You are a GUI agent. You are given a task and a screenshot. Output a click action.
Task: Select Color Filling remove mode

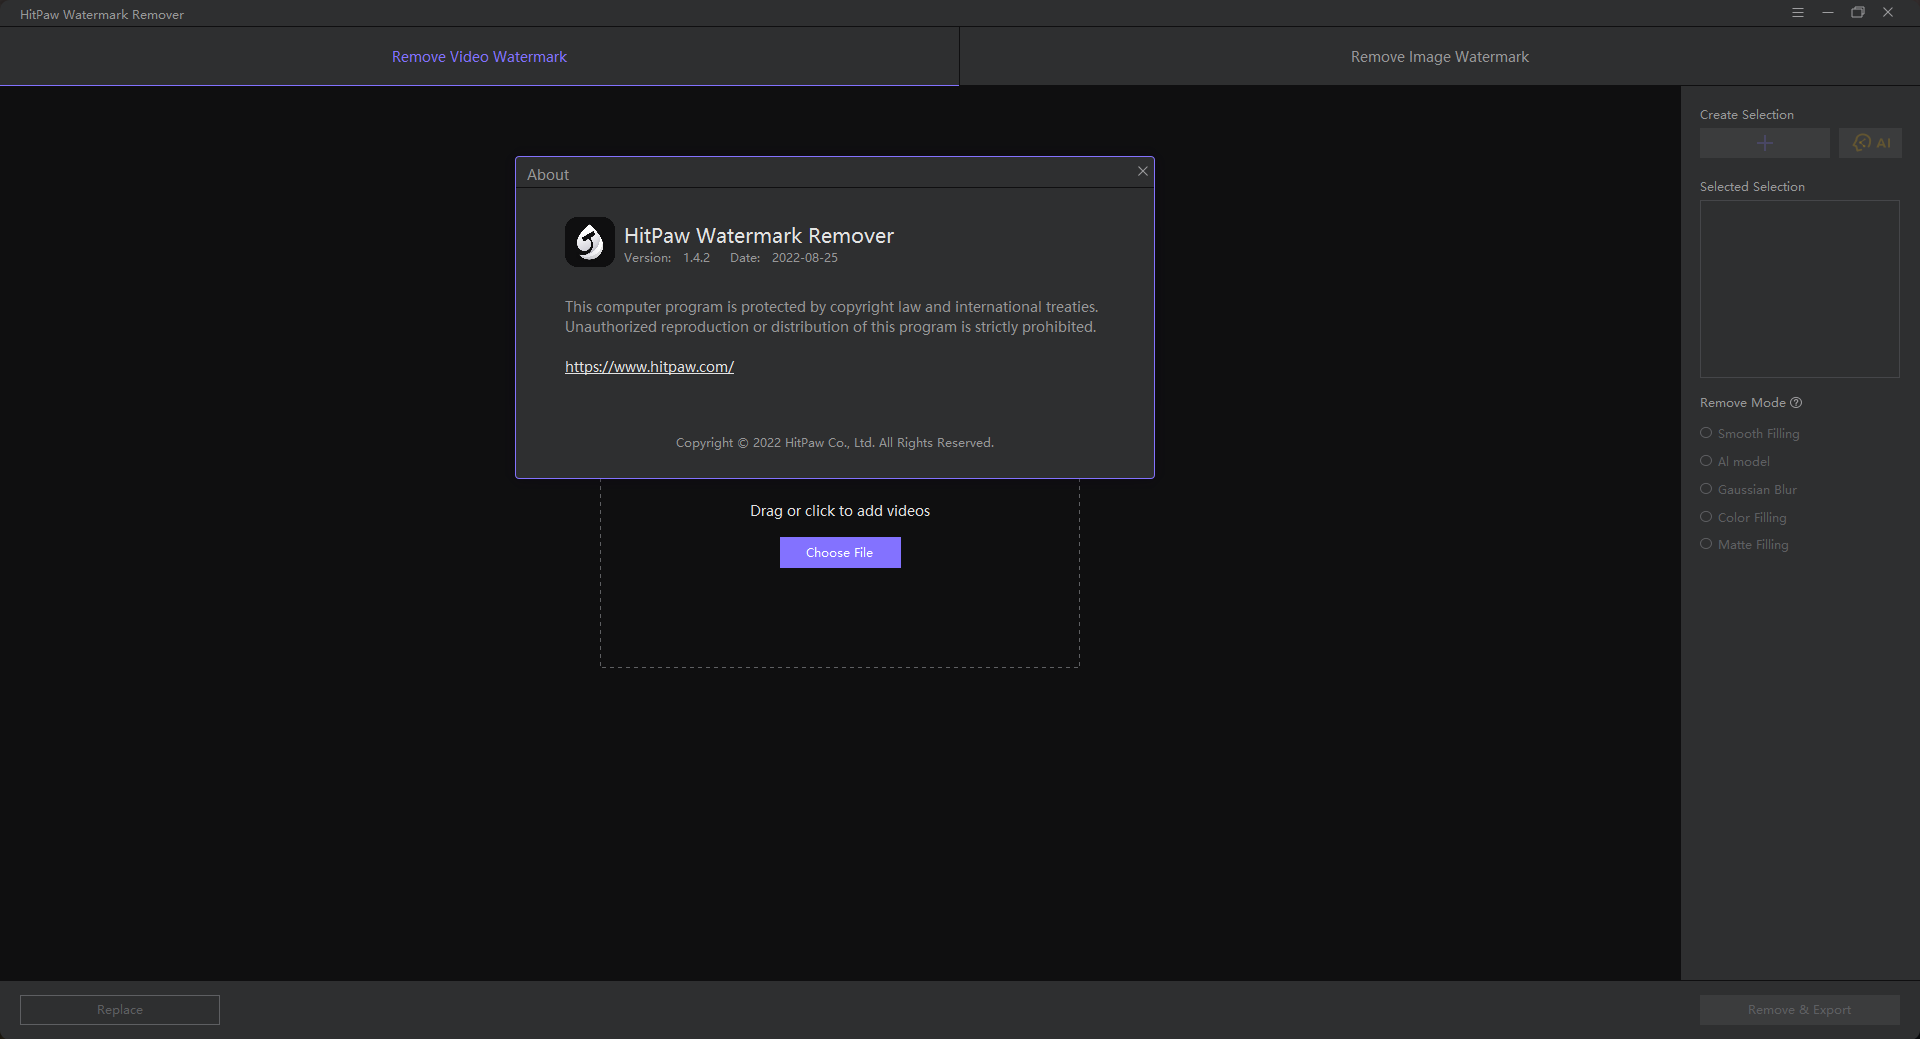point(1743,518)
